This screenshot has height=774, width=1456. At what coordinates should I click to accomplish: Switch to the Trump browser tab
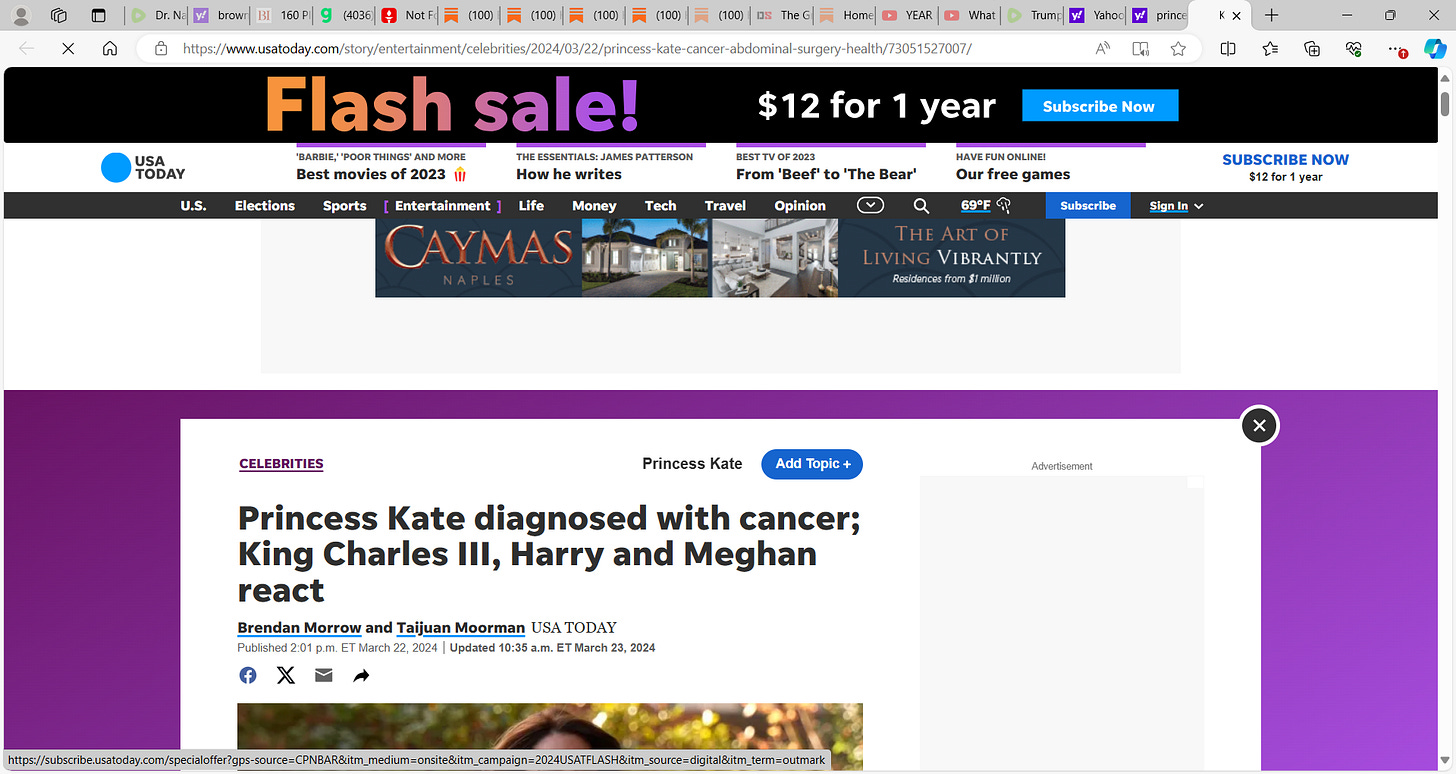click(1033, 16)
